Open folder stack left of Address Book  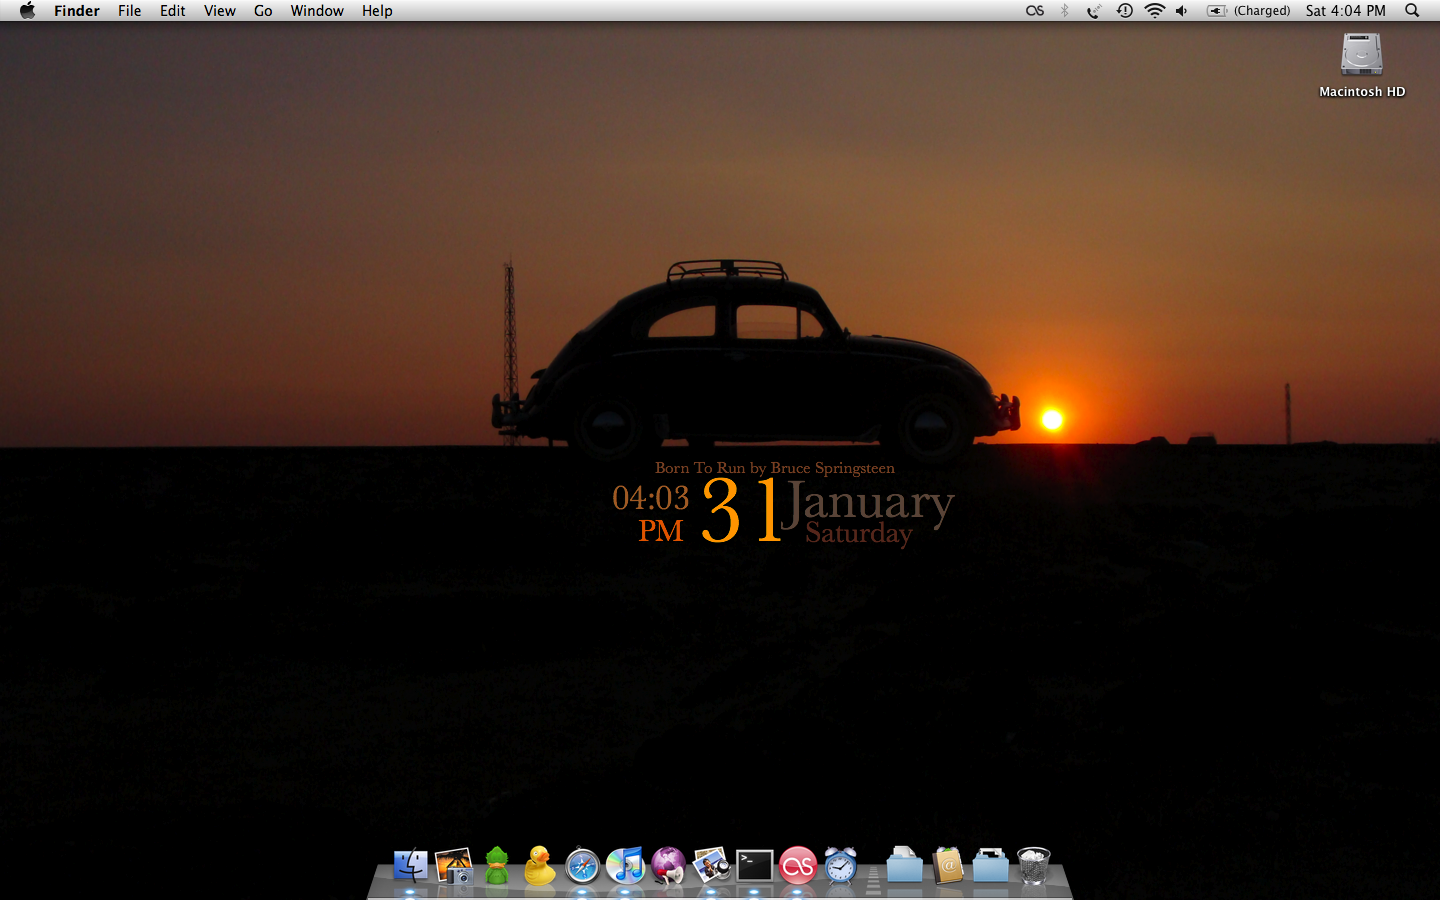(904, 866)
